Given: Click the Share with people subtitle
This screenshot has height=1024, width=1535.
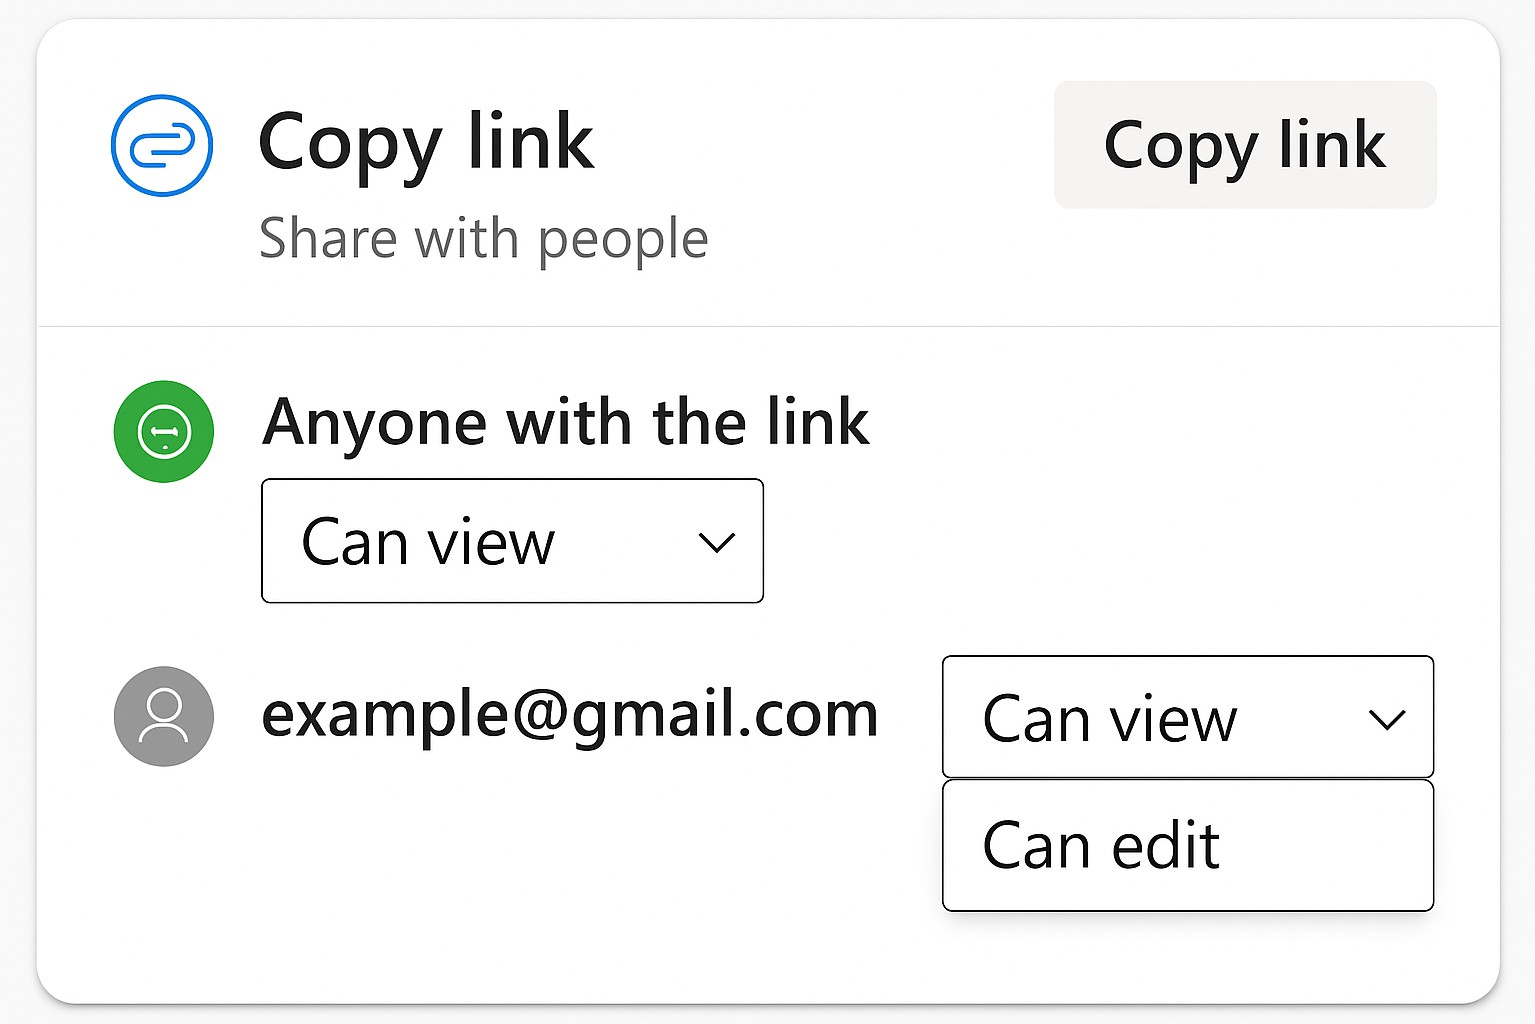Looking at the screenshot, I should tap(483, 240).
